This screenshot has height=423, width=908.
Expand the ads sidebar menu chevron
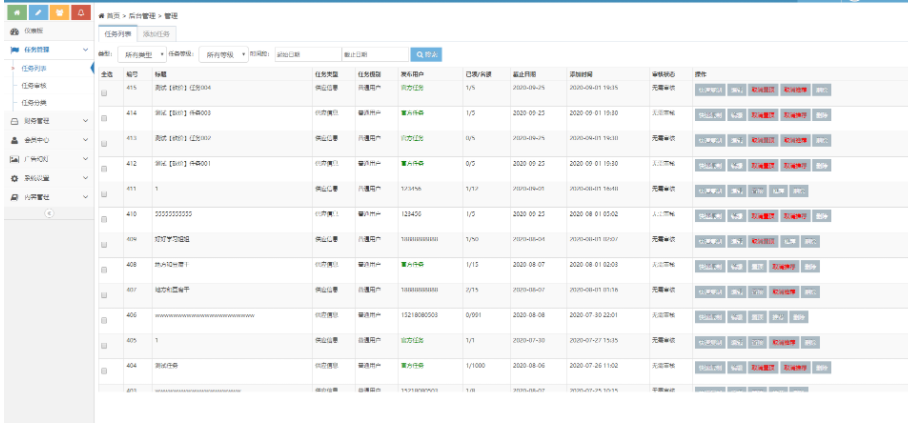pyautogui.click(x=85, y=159)
